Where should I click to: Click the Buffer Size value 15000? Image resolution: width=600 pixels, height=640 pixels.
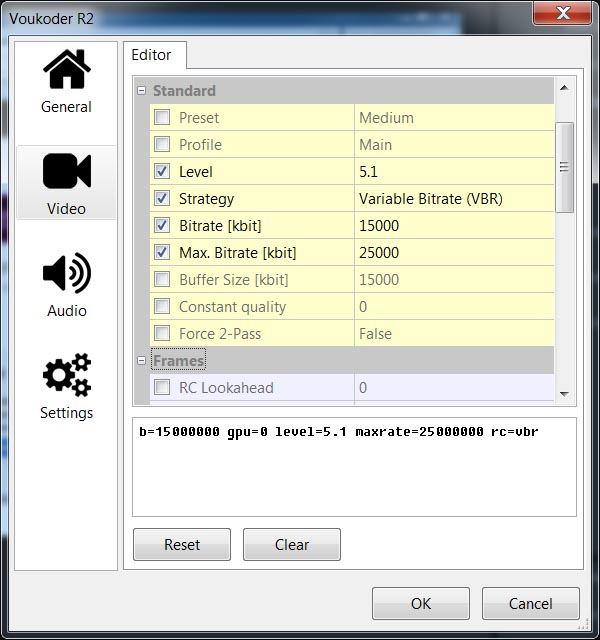pyautogui.click(x=454, y=280)
